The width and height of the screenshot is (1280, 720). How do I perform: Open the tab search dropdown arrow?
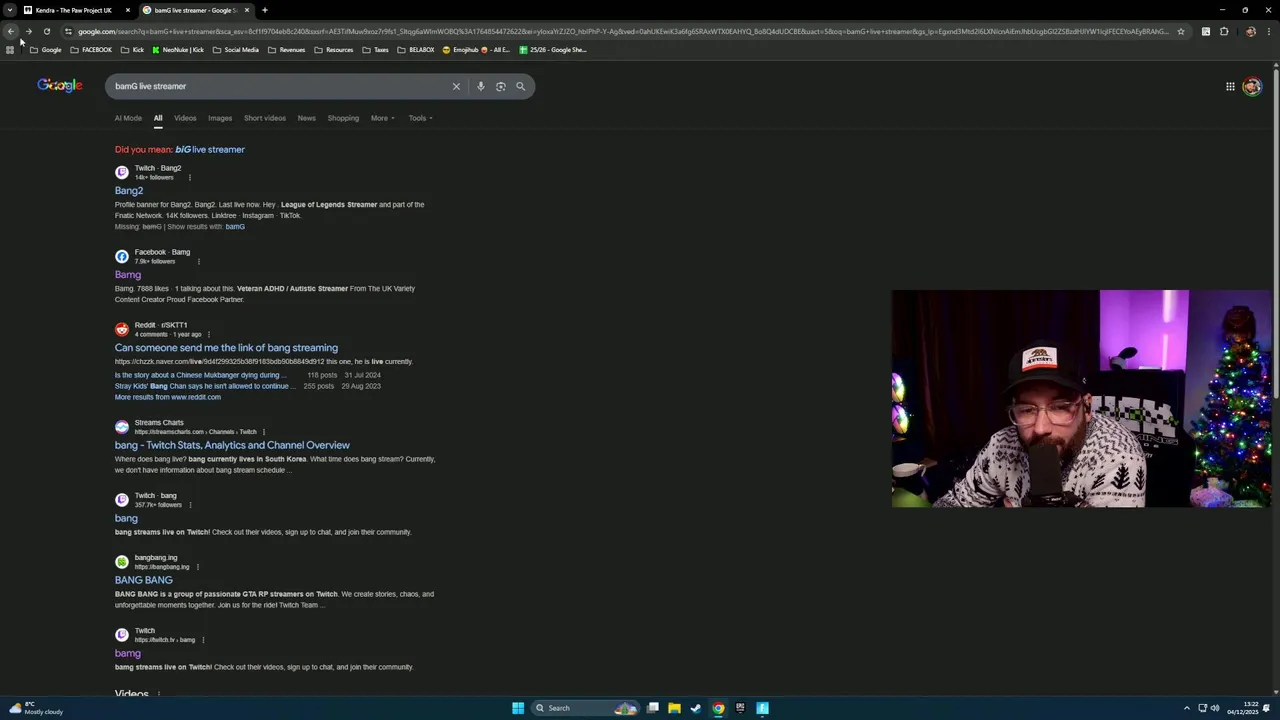click(10, 10)
